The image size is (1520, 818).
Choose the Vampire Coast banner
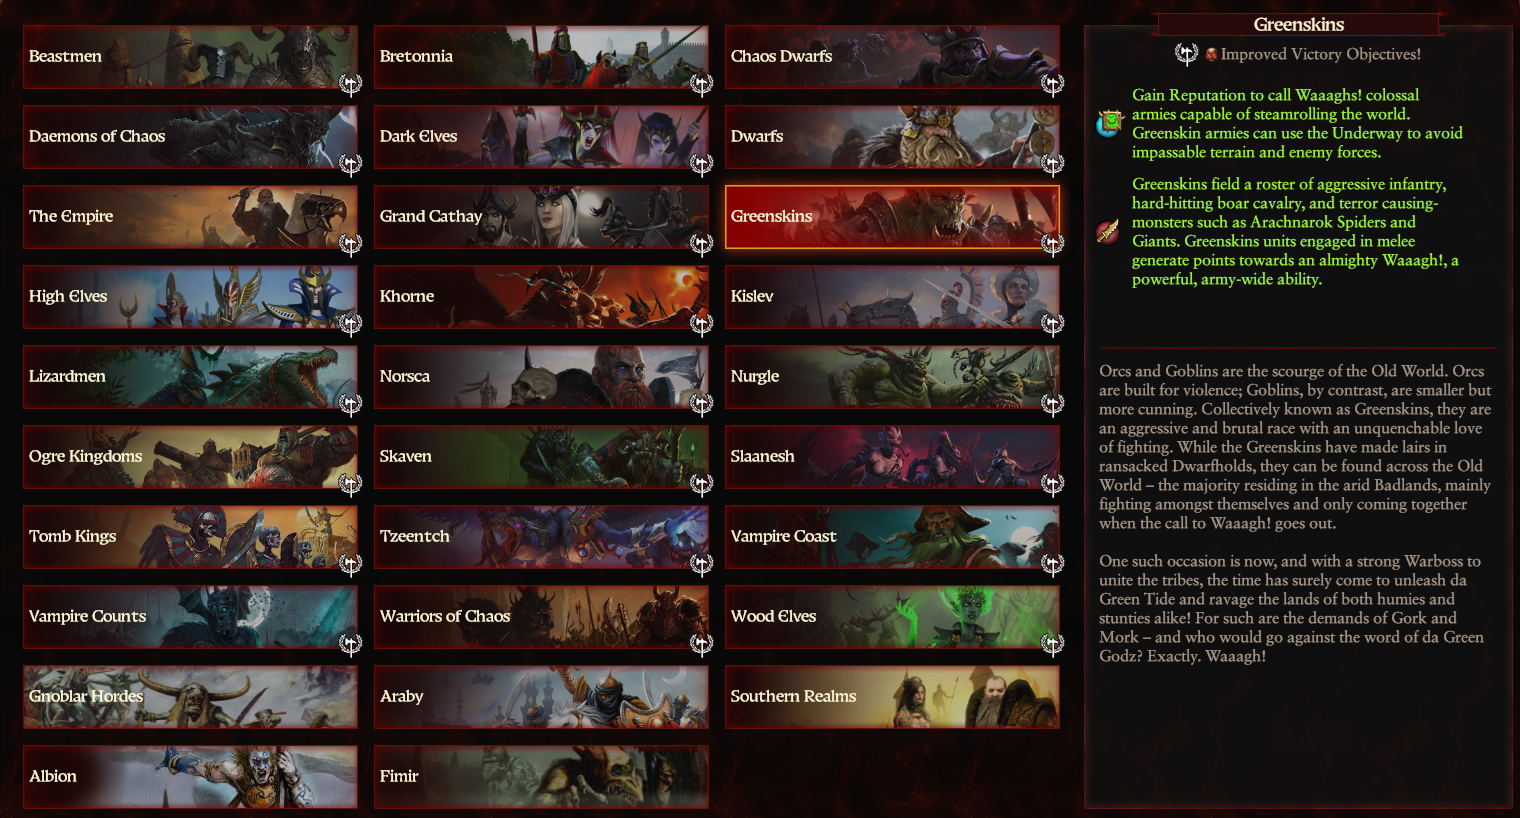(x=892, y=537)
